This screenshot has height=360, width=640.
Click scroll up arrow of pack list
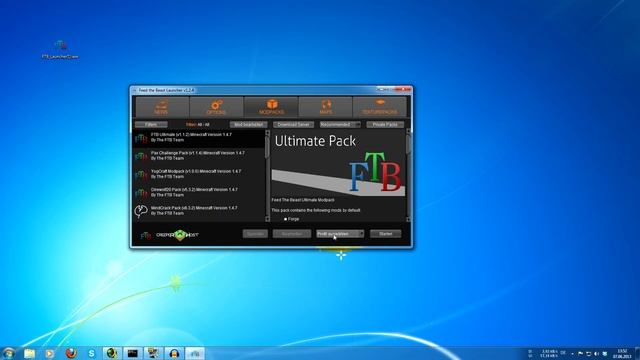pyautogui.click(x=268, y=133)
